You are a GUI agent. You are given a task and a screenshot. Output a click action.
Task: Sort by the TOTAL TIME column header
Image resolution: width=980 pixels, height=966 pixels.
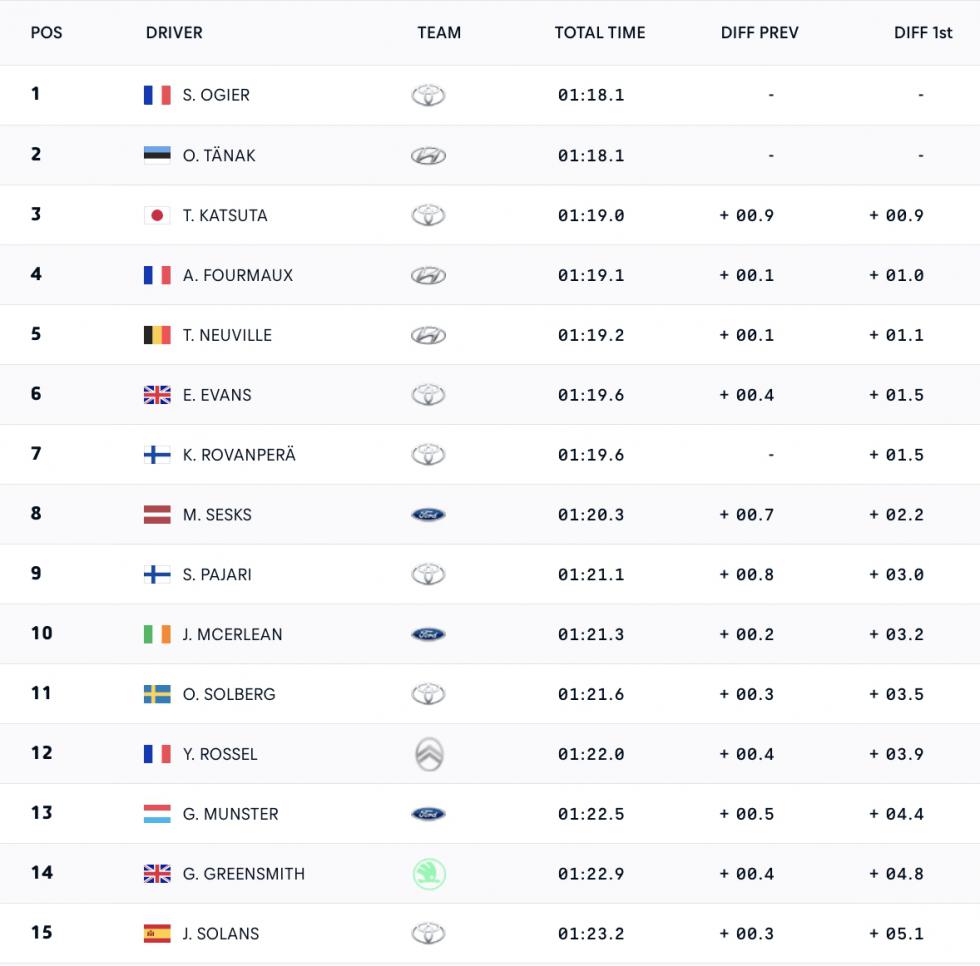[599, 32]
